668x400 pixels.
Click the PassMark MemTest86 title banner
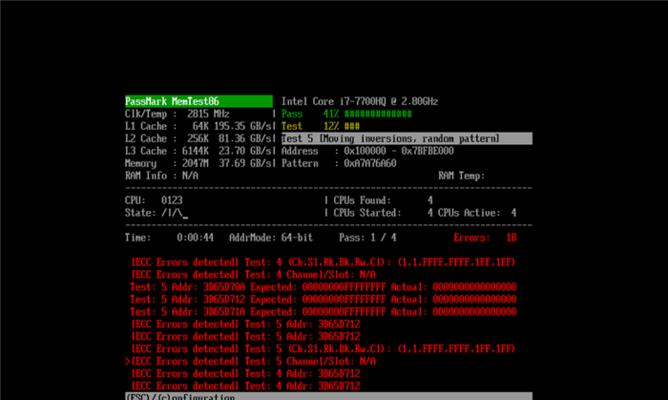[x=199, y=101]
